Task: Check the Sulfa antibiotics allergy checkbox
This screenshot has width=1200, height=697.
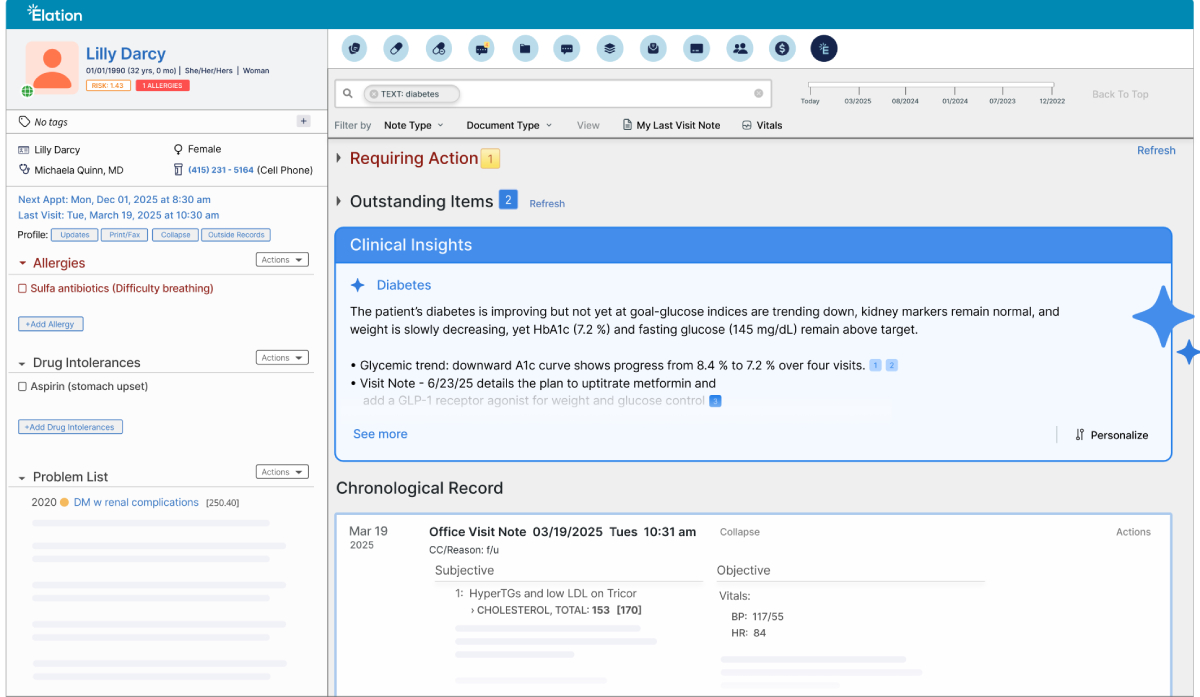Action: point(23,289)
